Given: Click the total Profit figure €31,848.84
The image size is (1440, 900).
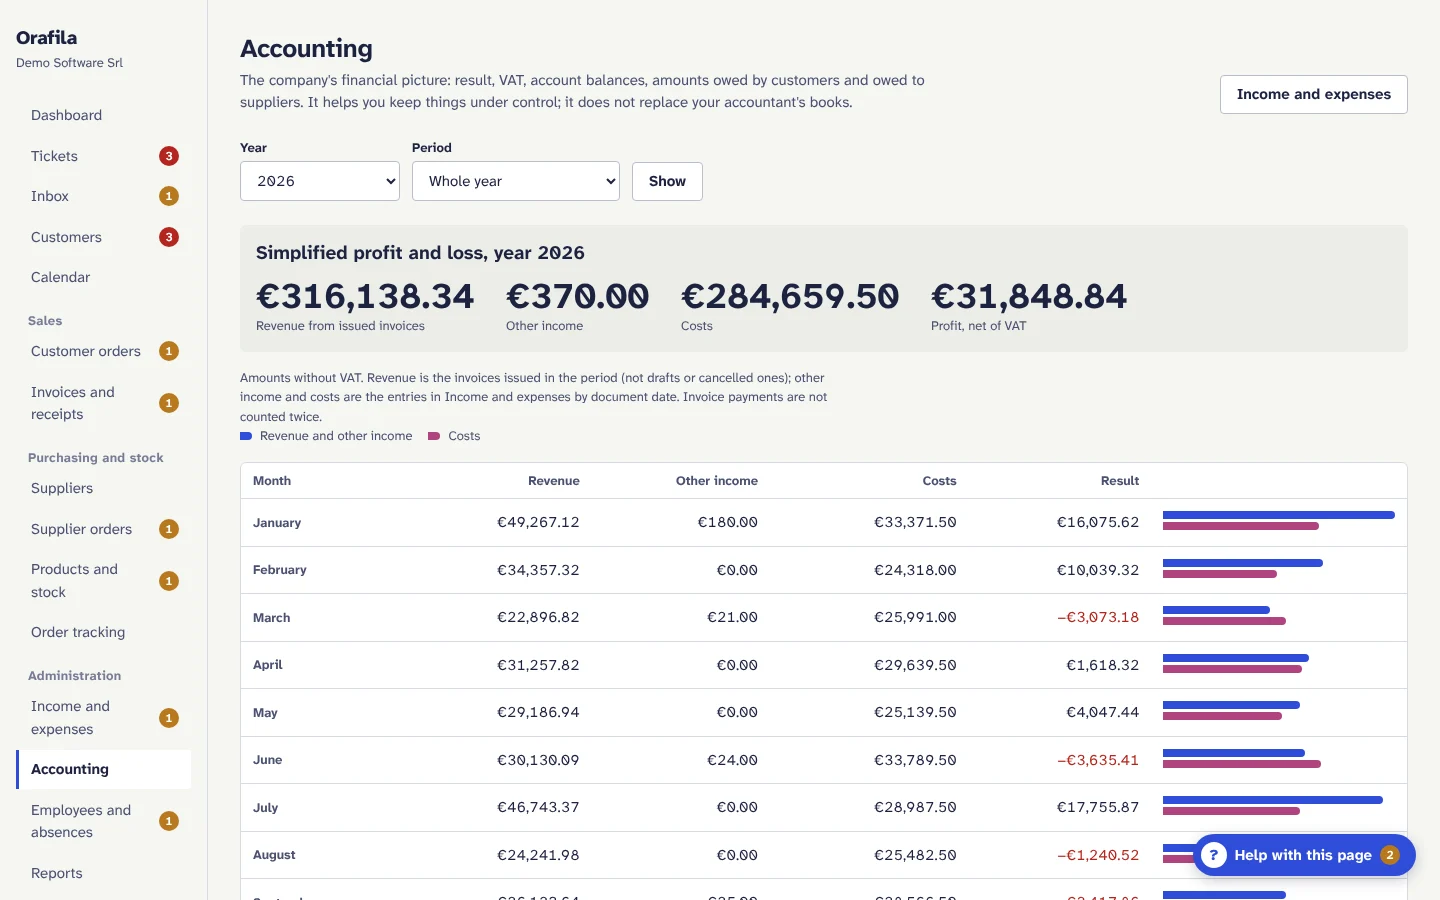Looking at the screenshot, I should tap(1029, 296).
